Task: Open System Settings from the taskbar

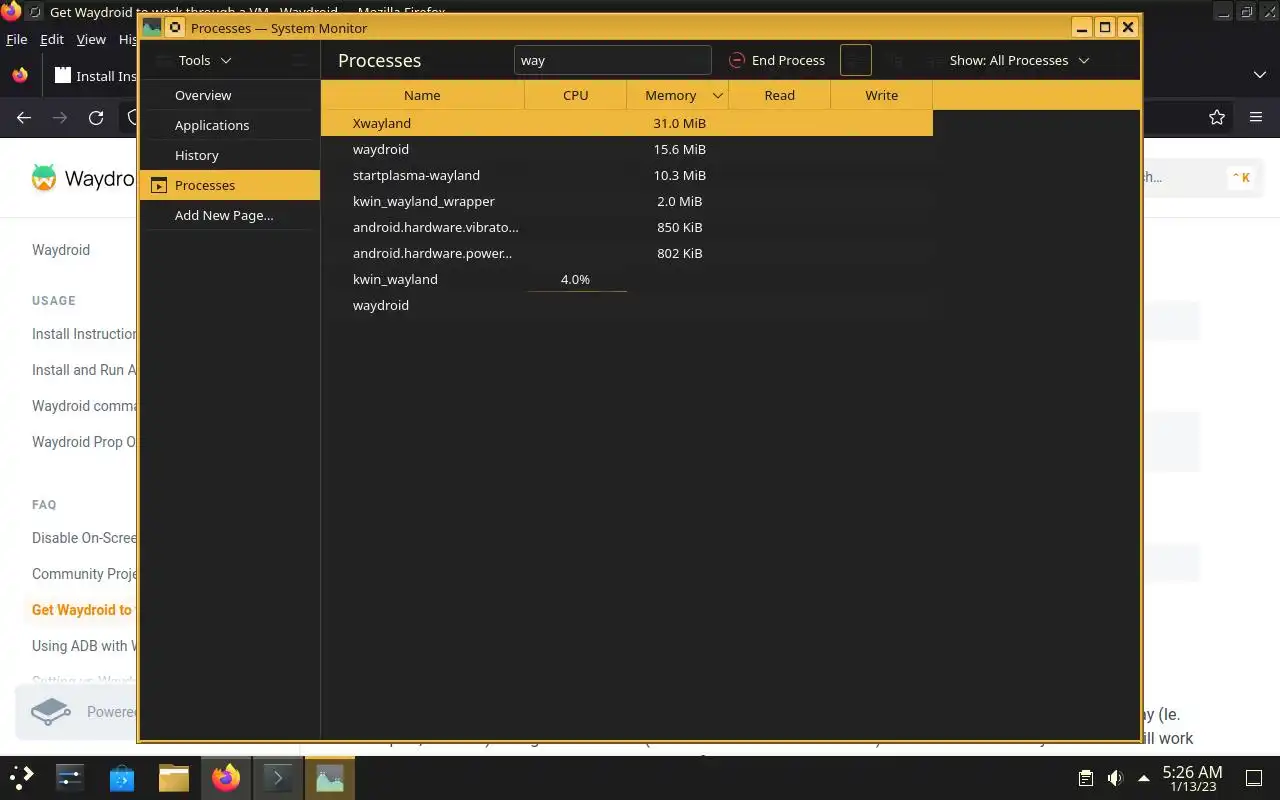Action: click(x=70, y=777)
